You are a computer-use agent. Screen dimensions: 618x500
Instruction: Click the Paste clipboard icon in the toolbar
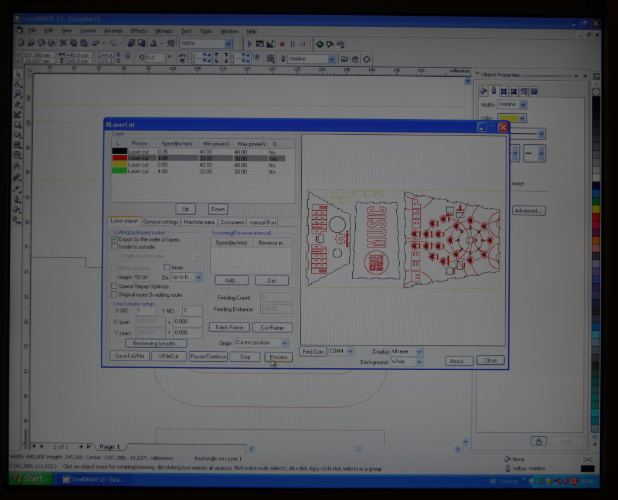[84, 43]
